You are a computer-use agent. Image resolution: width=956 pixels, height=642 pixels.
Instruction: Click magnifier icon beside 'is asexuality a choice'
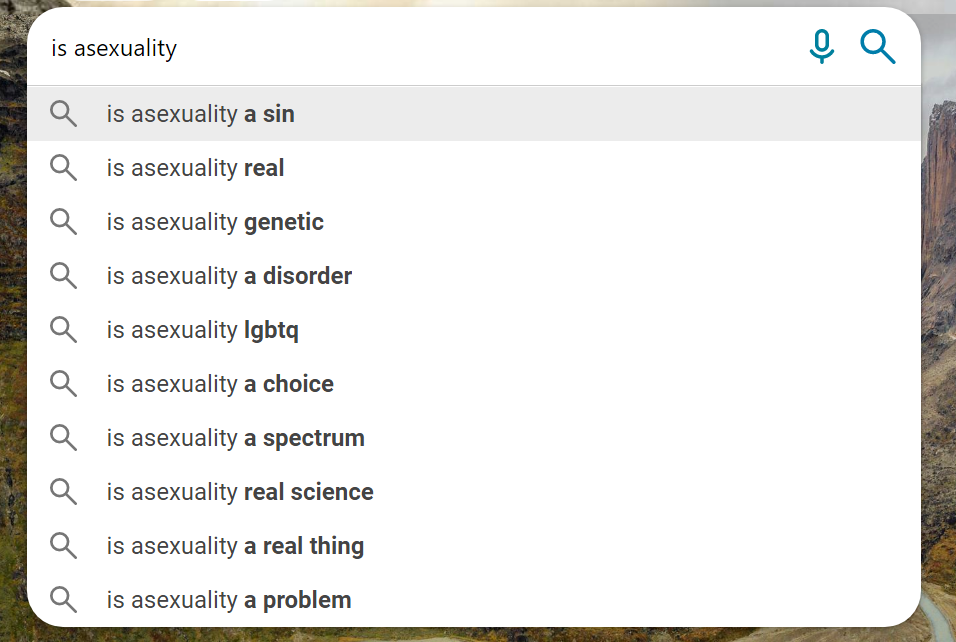[63, 384]
